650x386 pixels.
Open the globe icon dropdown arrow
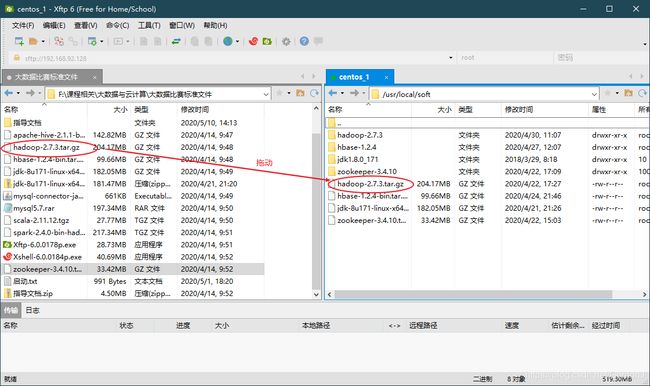click(x=238, y=41)
